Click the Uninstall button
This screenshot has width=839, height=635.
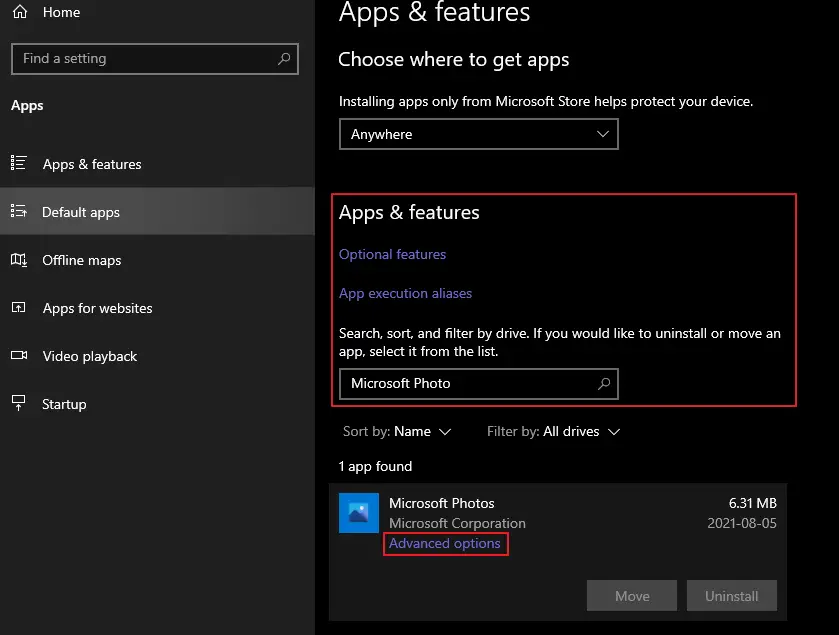[x=731, y=595]
